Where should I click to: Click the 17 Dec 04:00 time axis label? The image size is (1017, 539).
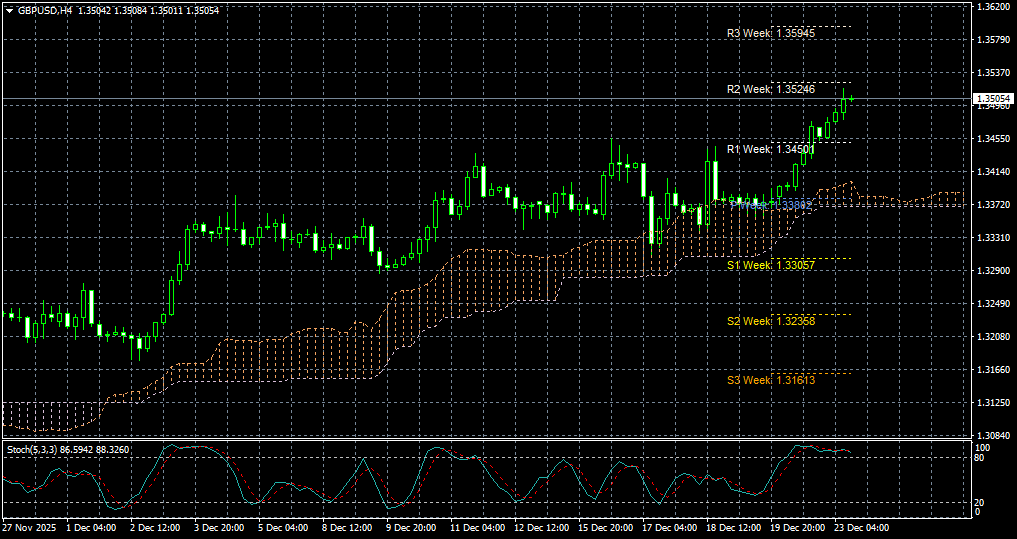pos(668,528)
